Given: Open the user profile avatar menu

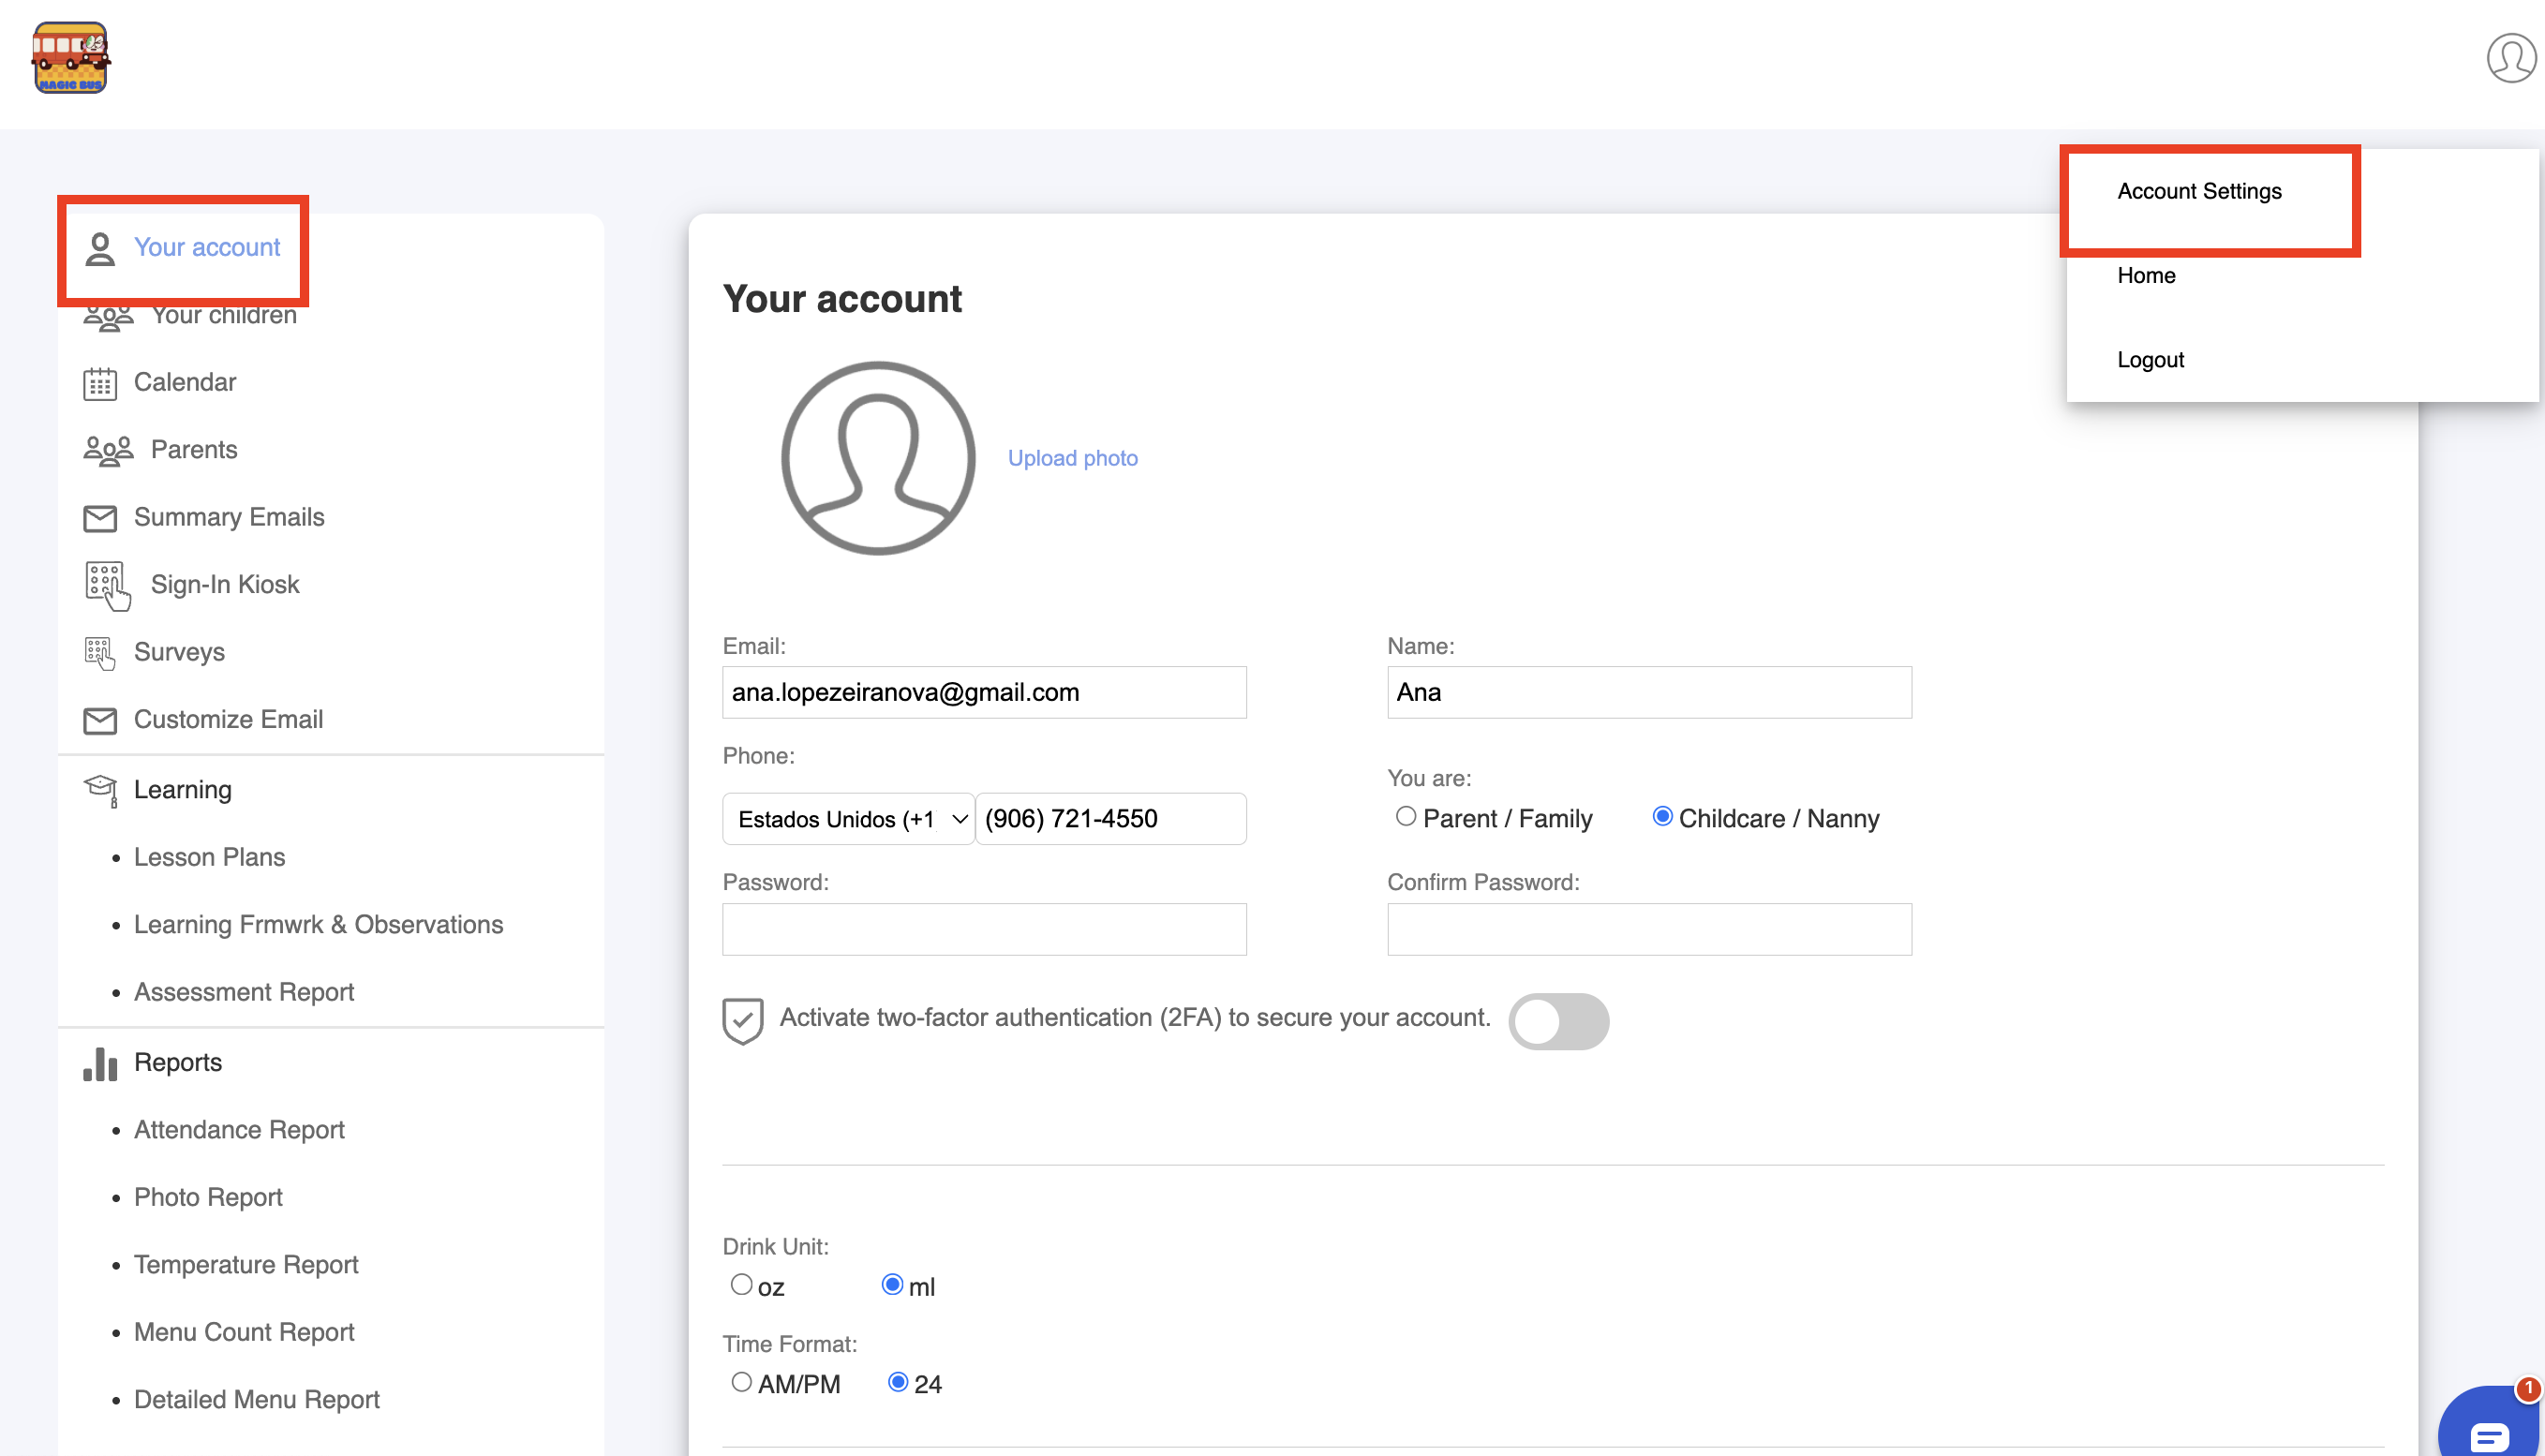Looking at the screenshot, I should point(2510,58).
